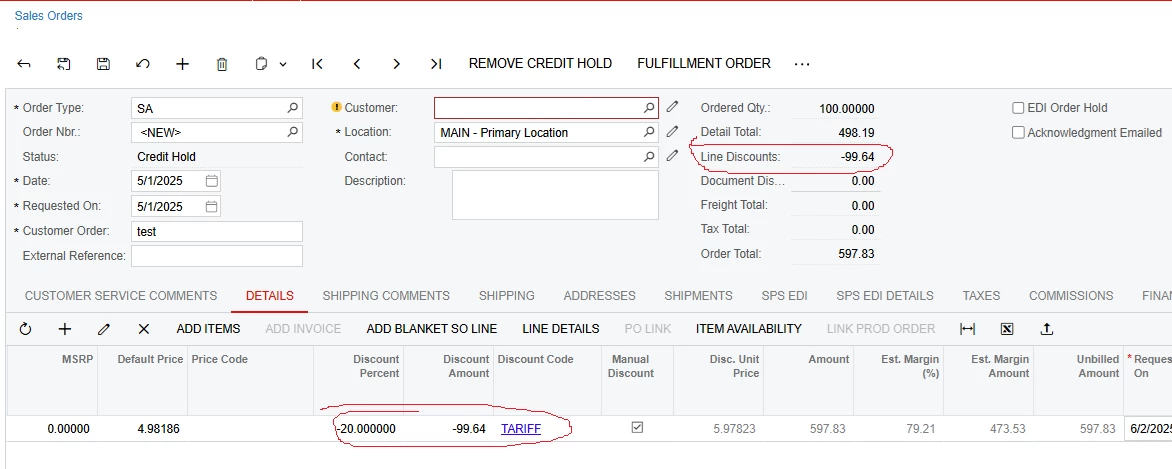Go to the previous record icon
Image resolution: width=1172 pixels, height=469 pixels.
click(357, 64)
